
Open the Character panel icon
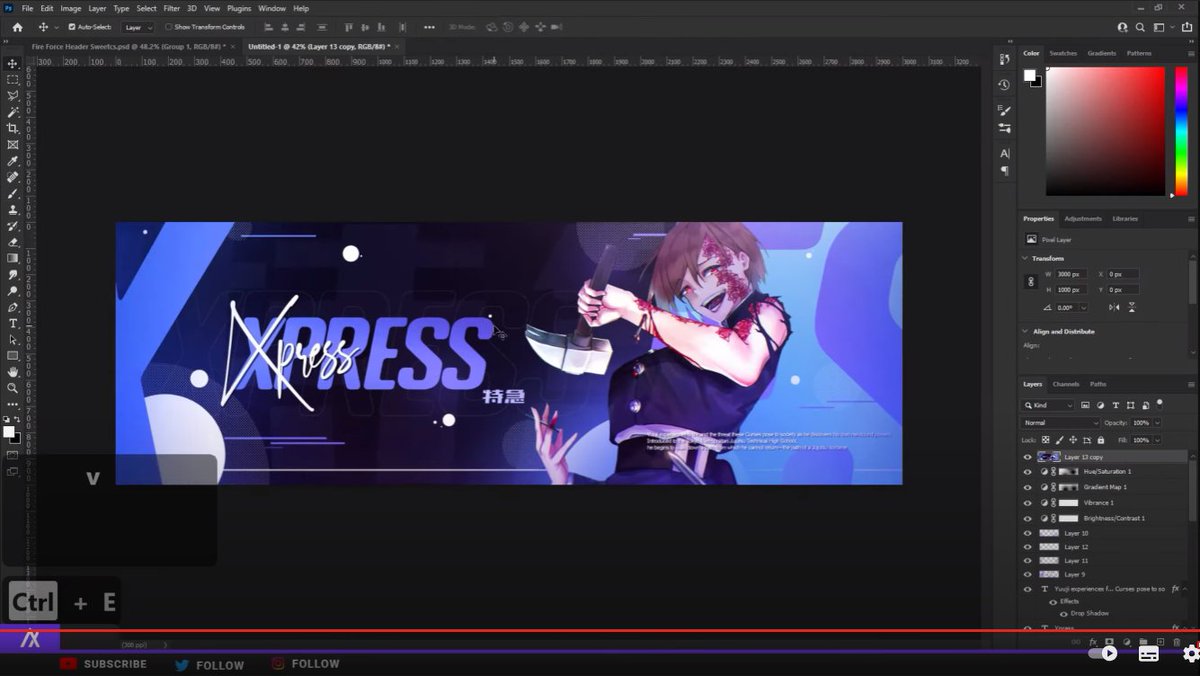1004,153
